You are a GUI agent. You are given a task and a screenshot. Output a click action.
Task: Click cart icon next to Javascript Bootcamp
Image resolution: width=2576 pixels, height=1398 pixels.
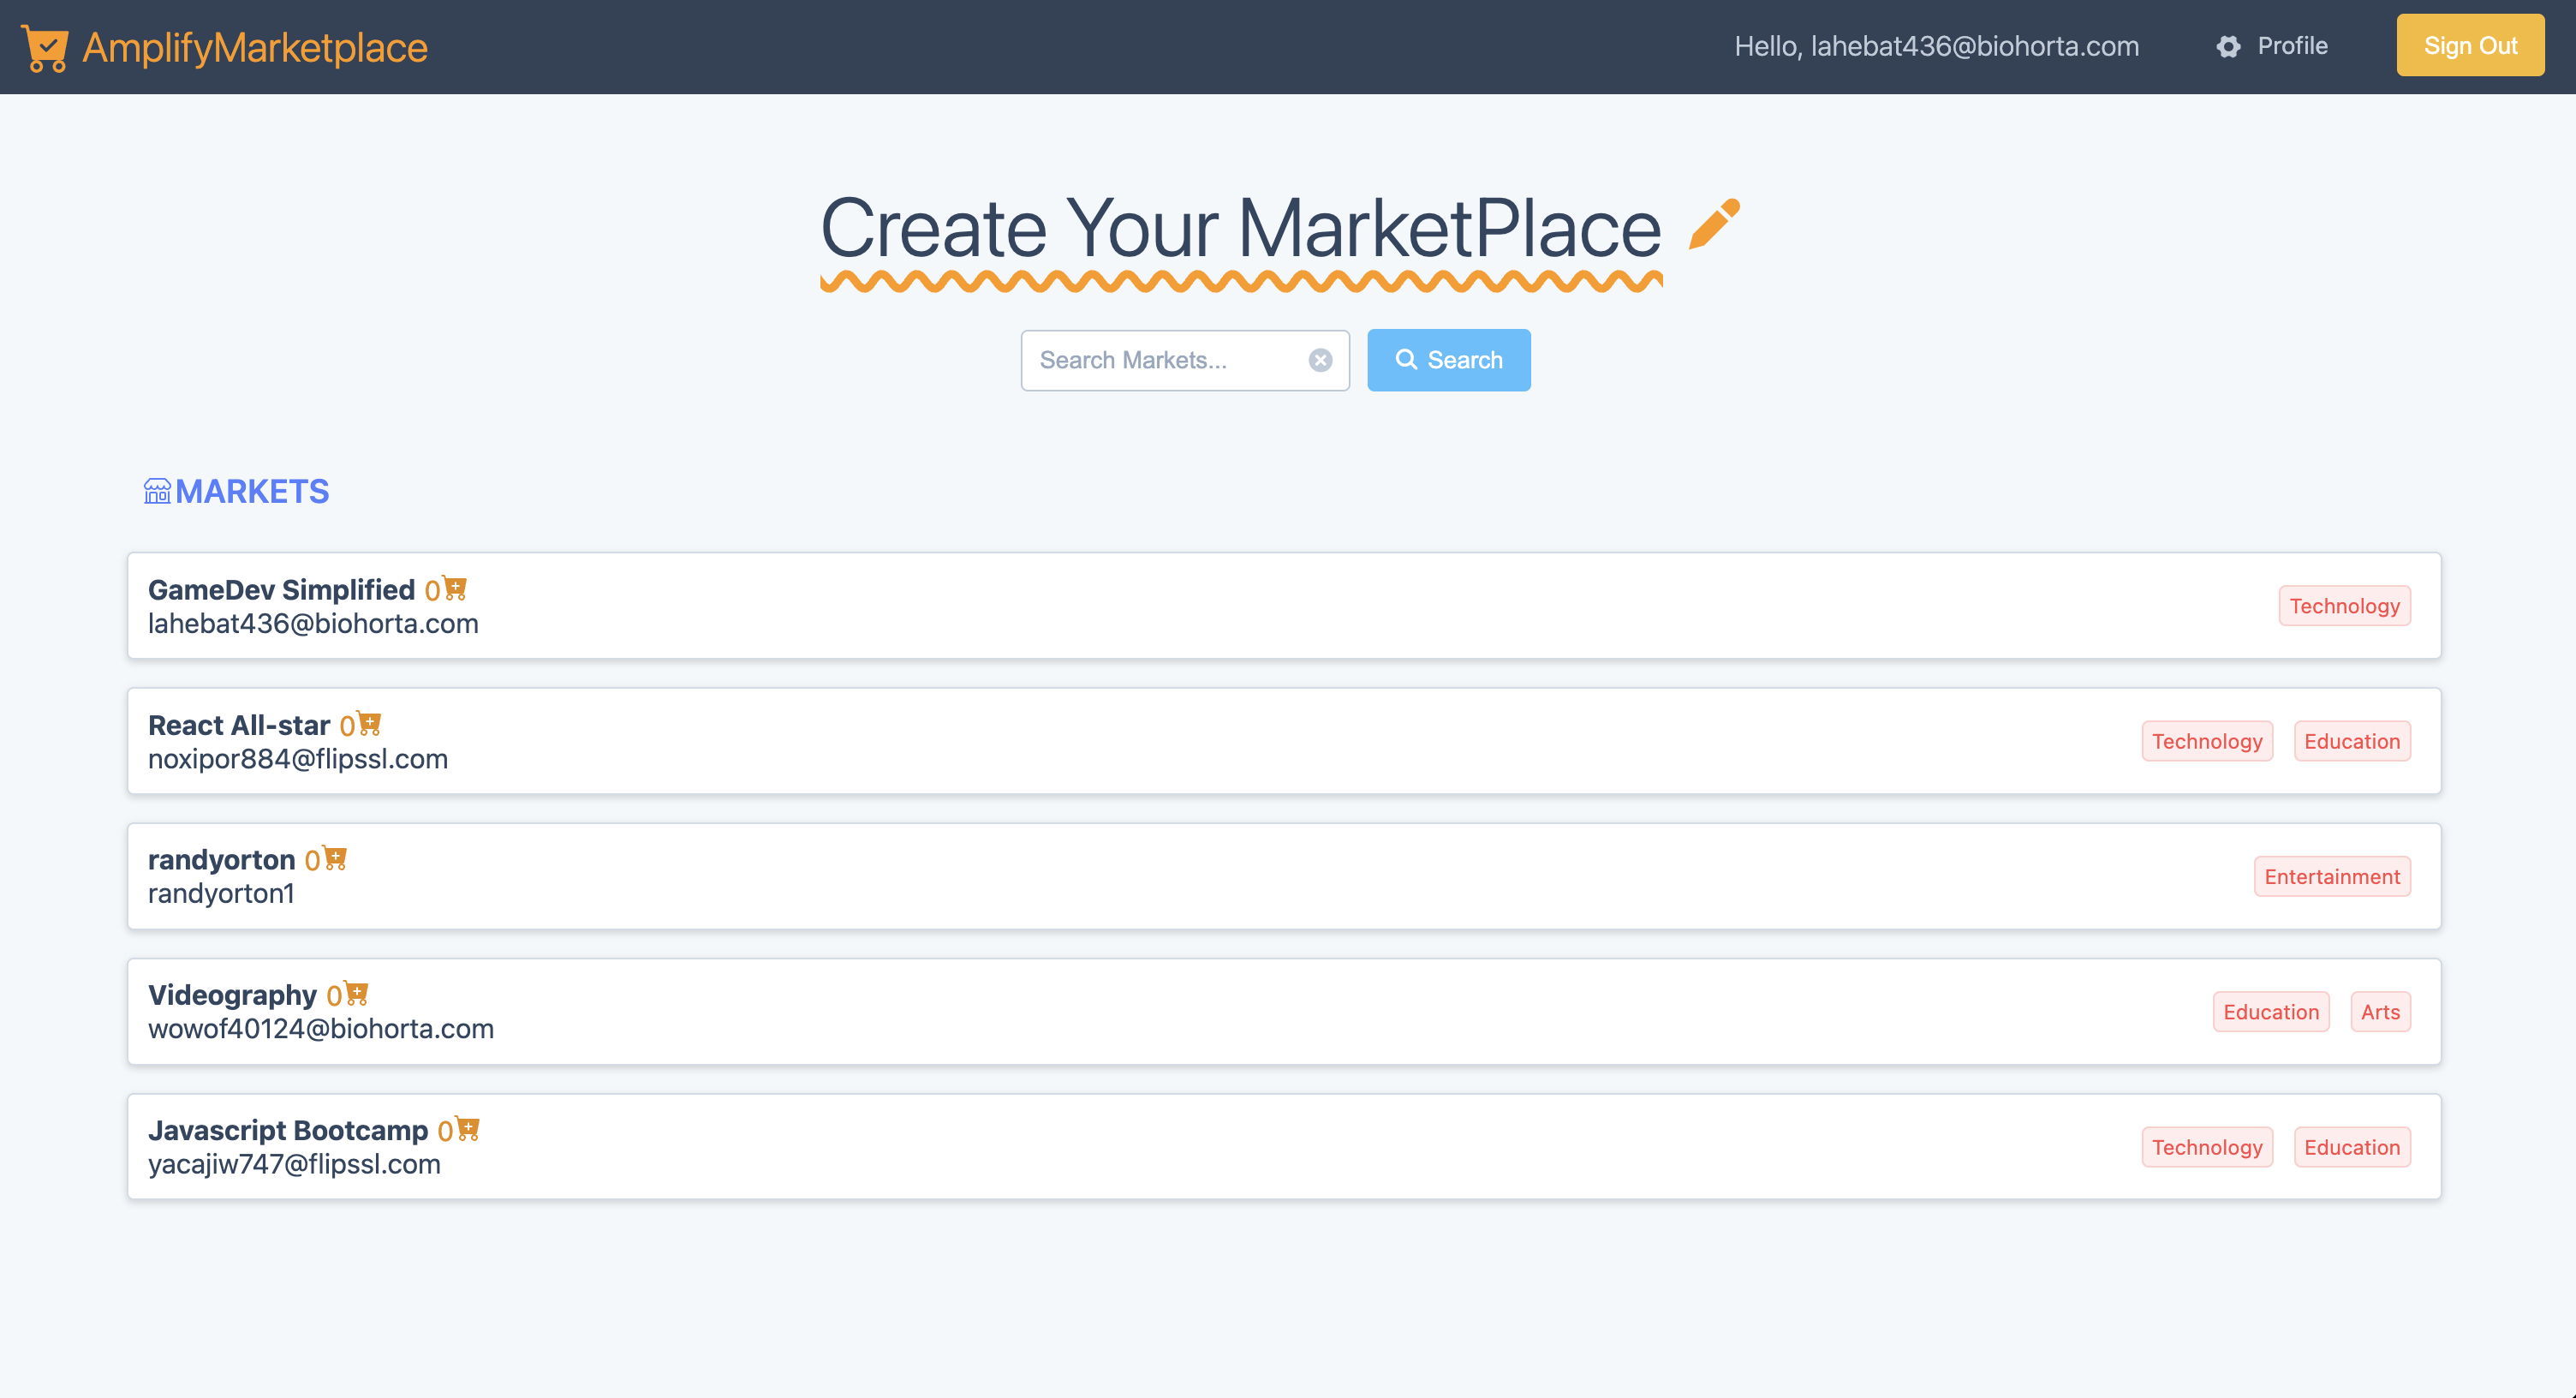pyautogui.click(x=468, y=1128)
